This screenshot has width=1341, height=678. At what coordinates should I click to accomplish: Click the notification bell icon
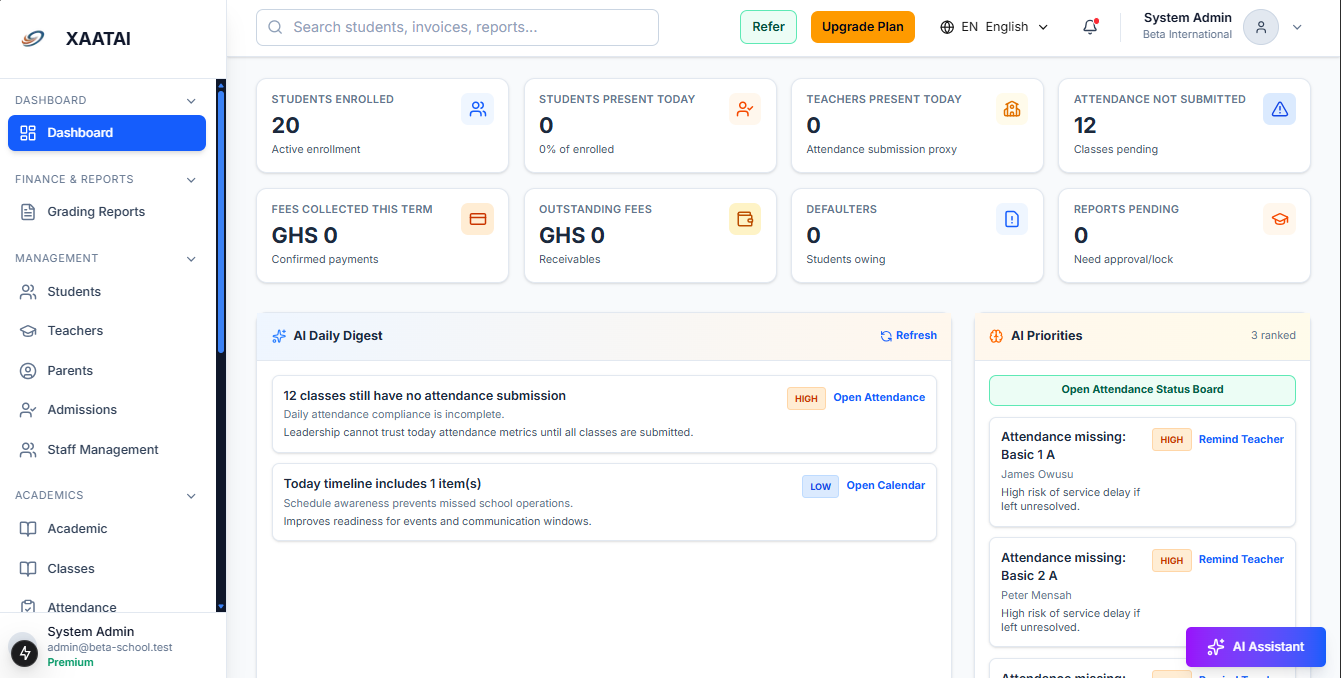[x=1090, y=27]
